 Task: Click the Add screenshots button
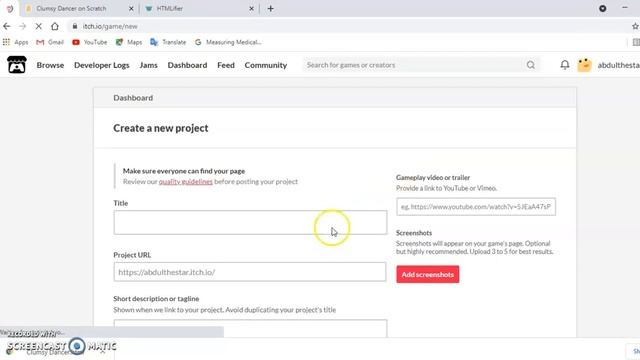pyautogui.click(x=428, y=274)
